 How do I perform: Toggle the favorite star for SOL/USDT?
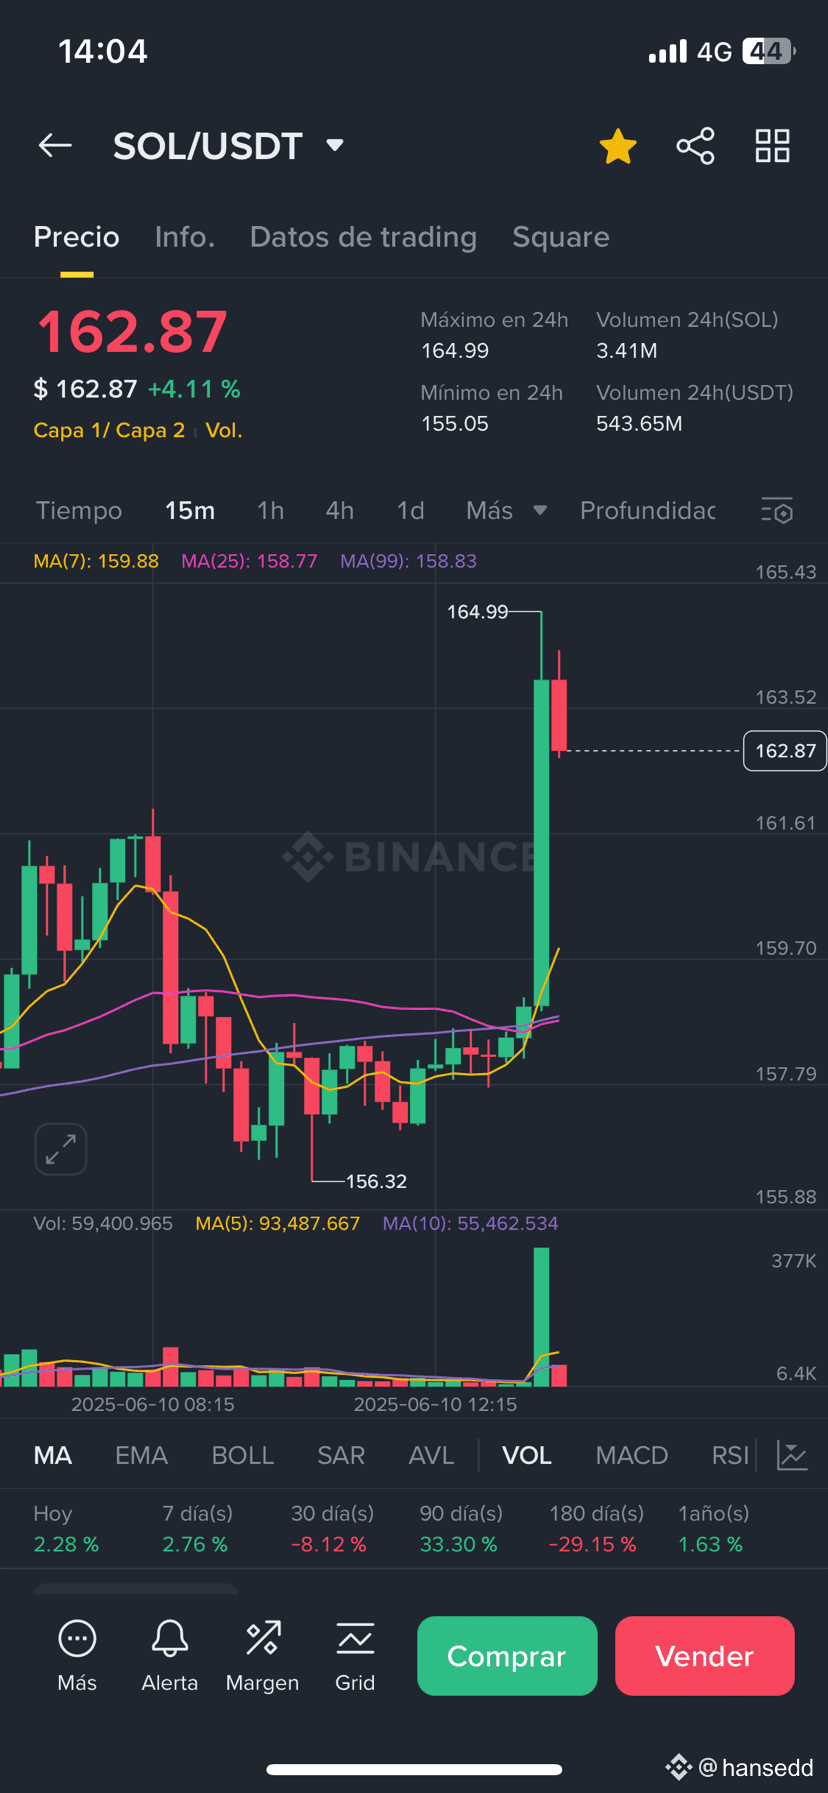[618, 146]
